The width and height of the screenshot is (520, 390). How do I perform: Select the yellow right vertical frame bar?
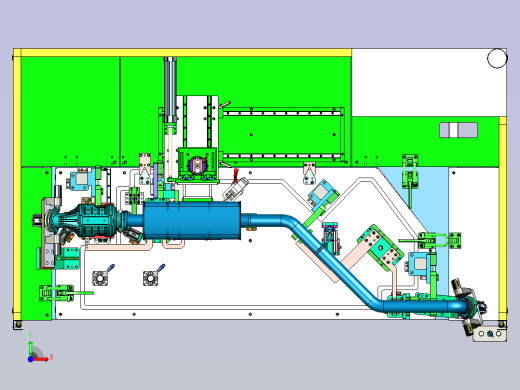(503, 218)
